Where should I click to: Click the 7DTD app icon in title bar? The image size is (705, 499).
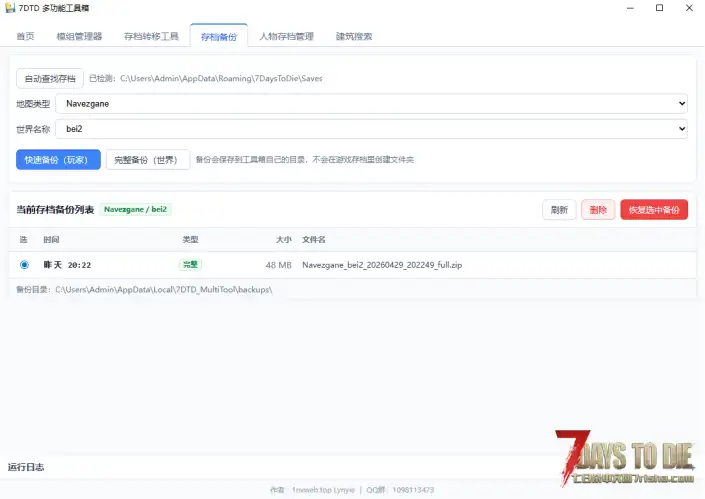(x=10, y=8)
